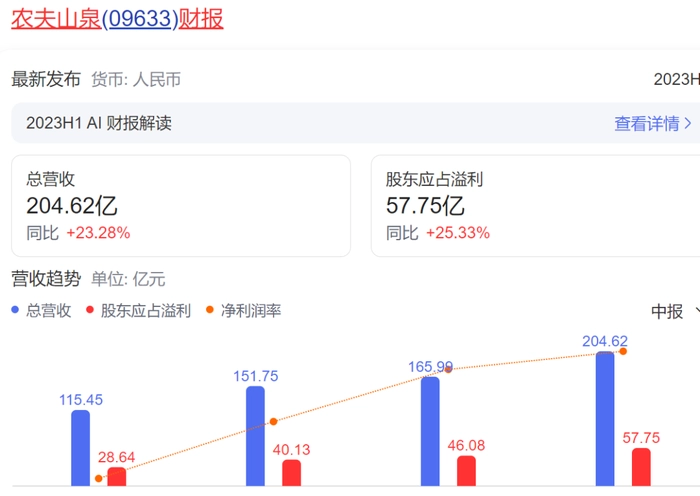Click the blue bar labeled 151.75
The height and width of the screenshot is (496, 700).
255,436
